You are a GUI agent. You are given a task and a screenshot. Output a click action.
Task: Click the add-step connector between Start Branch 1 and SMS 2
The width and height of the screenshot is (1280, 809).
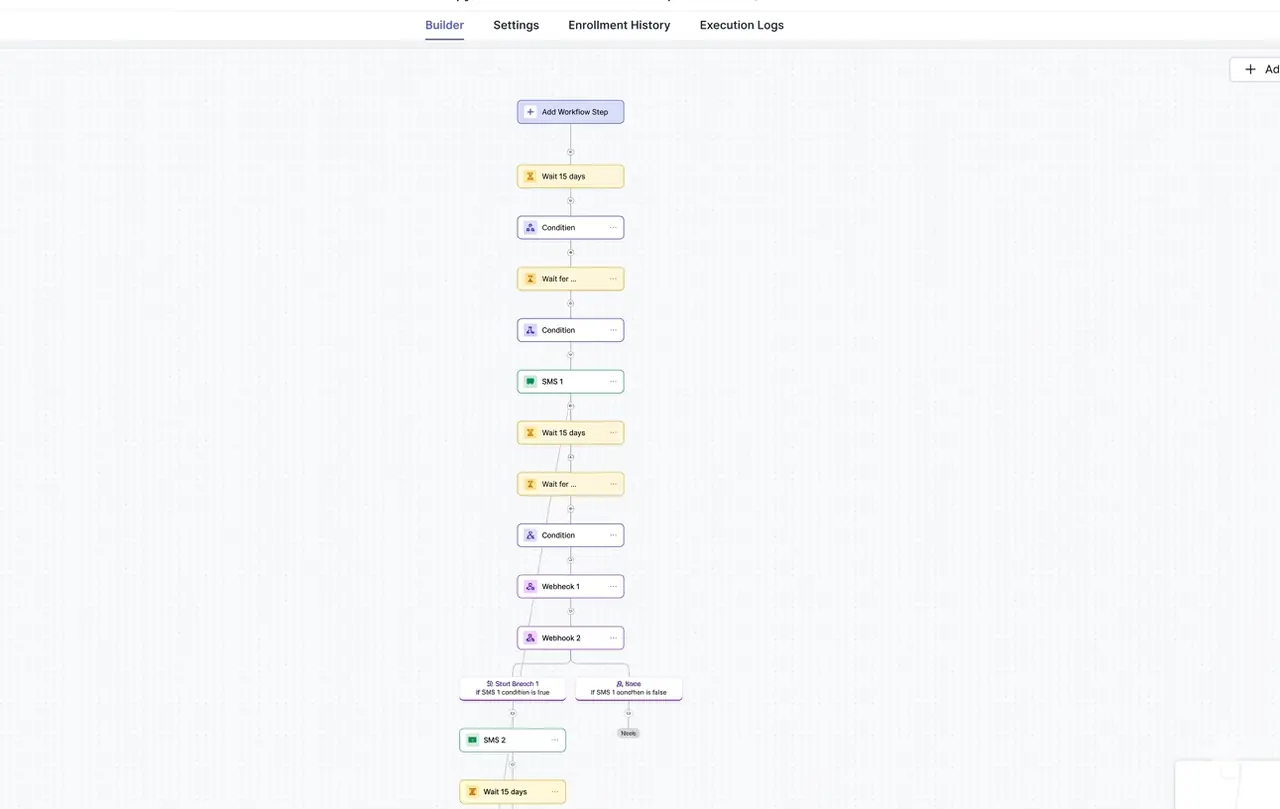513,713
